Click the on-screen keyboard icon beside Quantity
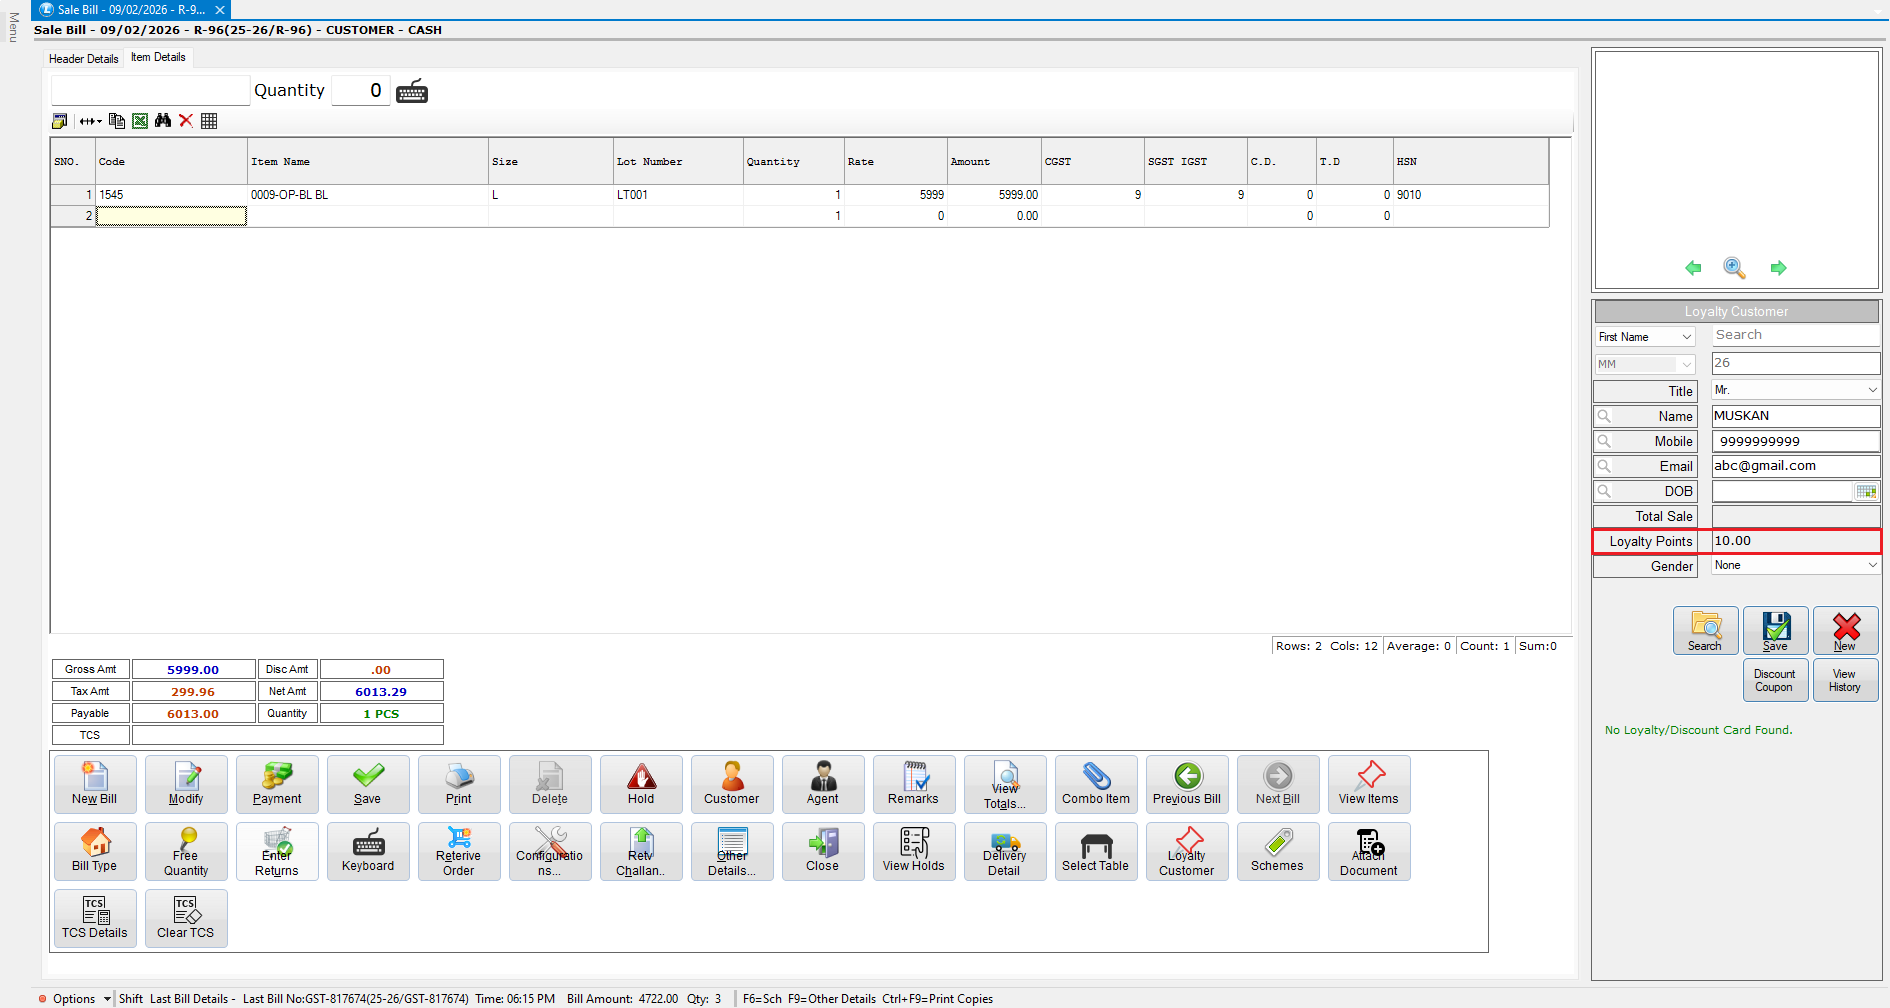This screenshot has height=1008, width=1890. coord(412,91)
